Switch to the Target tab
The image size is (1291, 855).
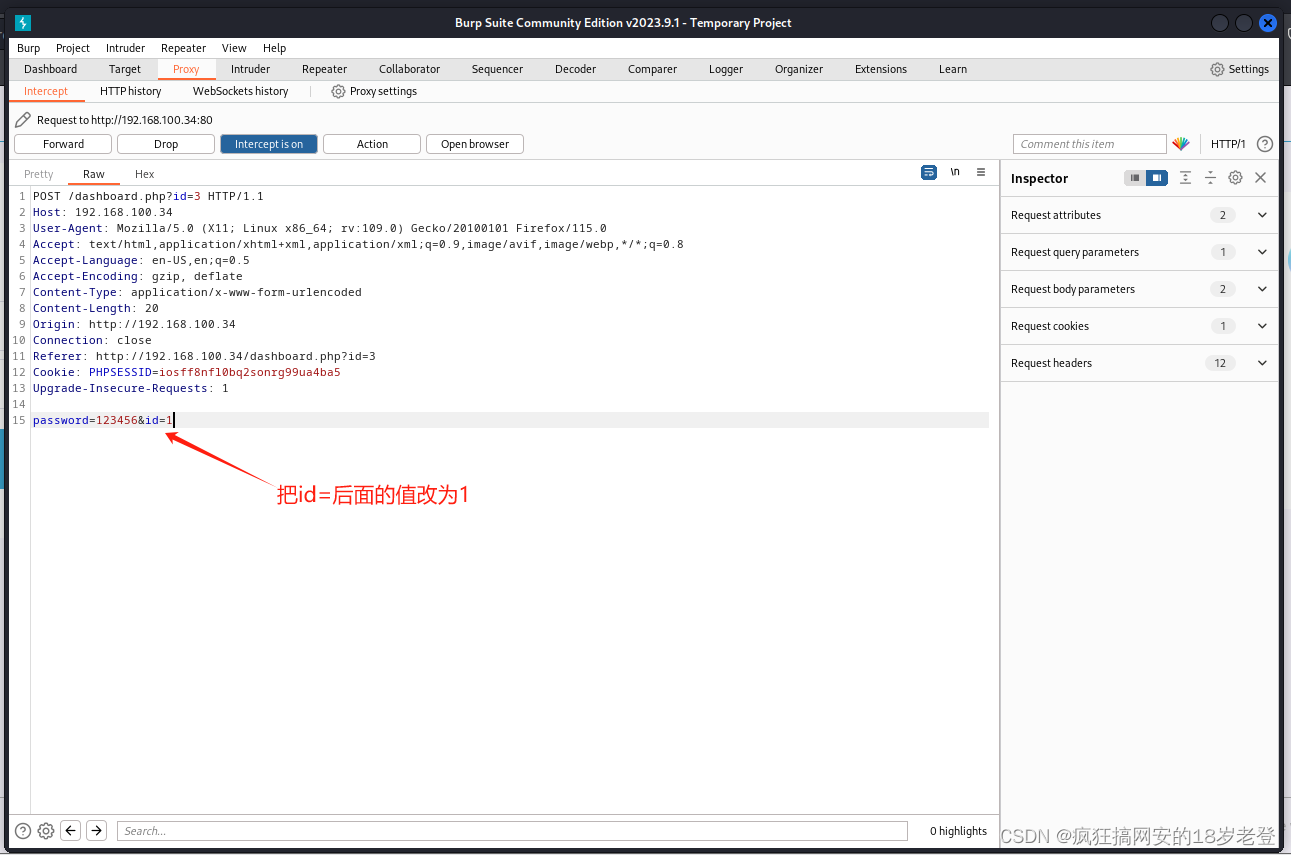coord(125,69)
